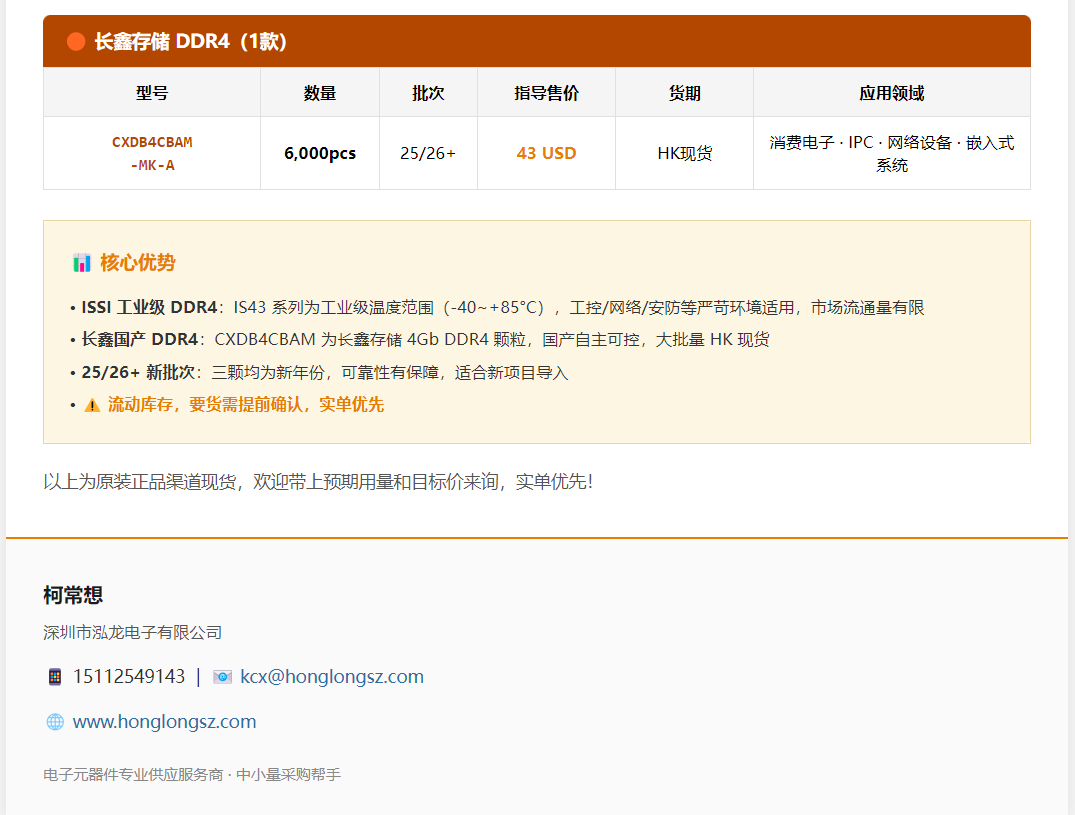
Task: Click the 6,000pcs quantity cell
Action: (320, 154)
